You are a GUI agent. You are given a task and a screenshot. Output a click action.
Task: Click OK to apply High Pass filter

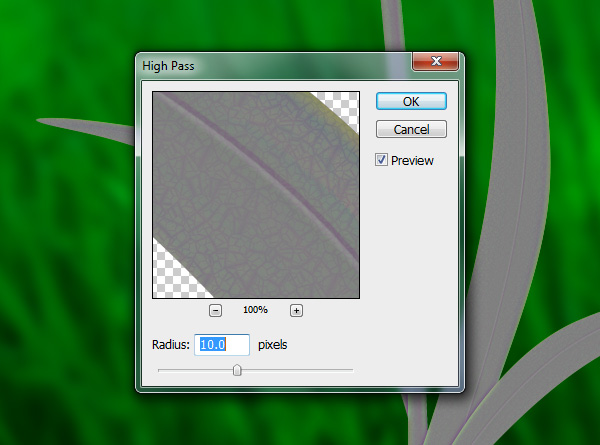point(411,101)
